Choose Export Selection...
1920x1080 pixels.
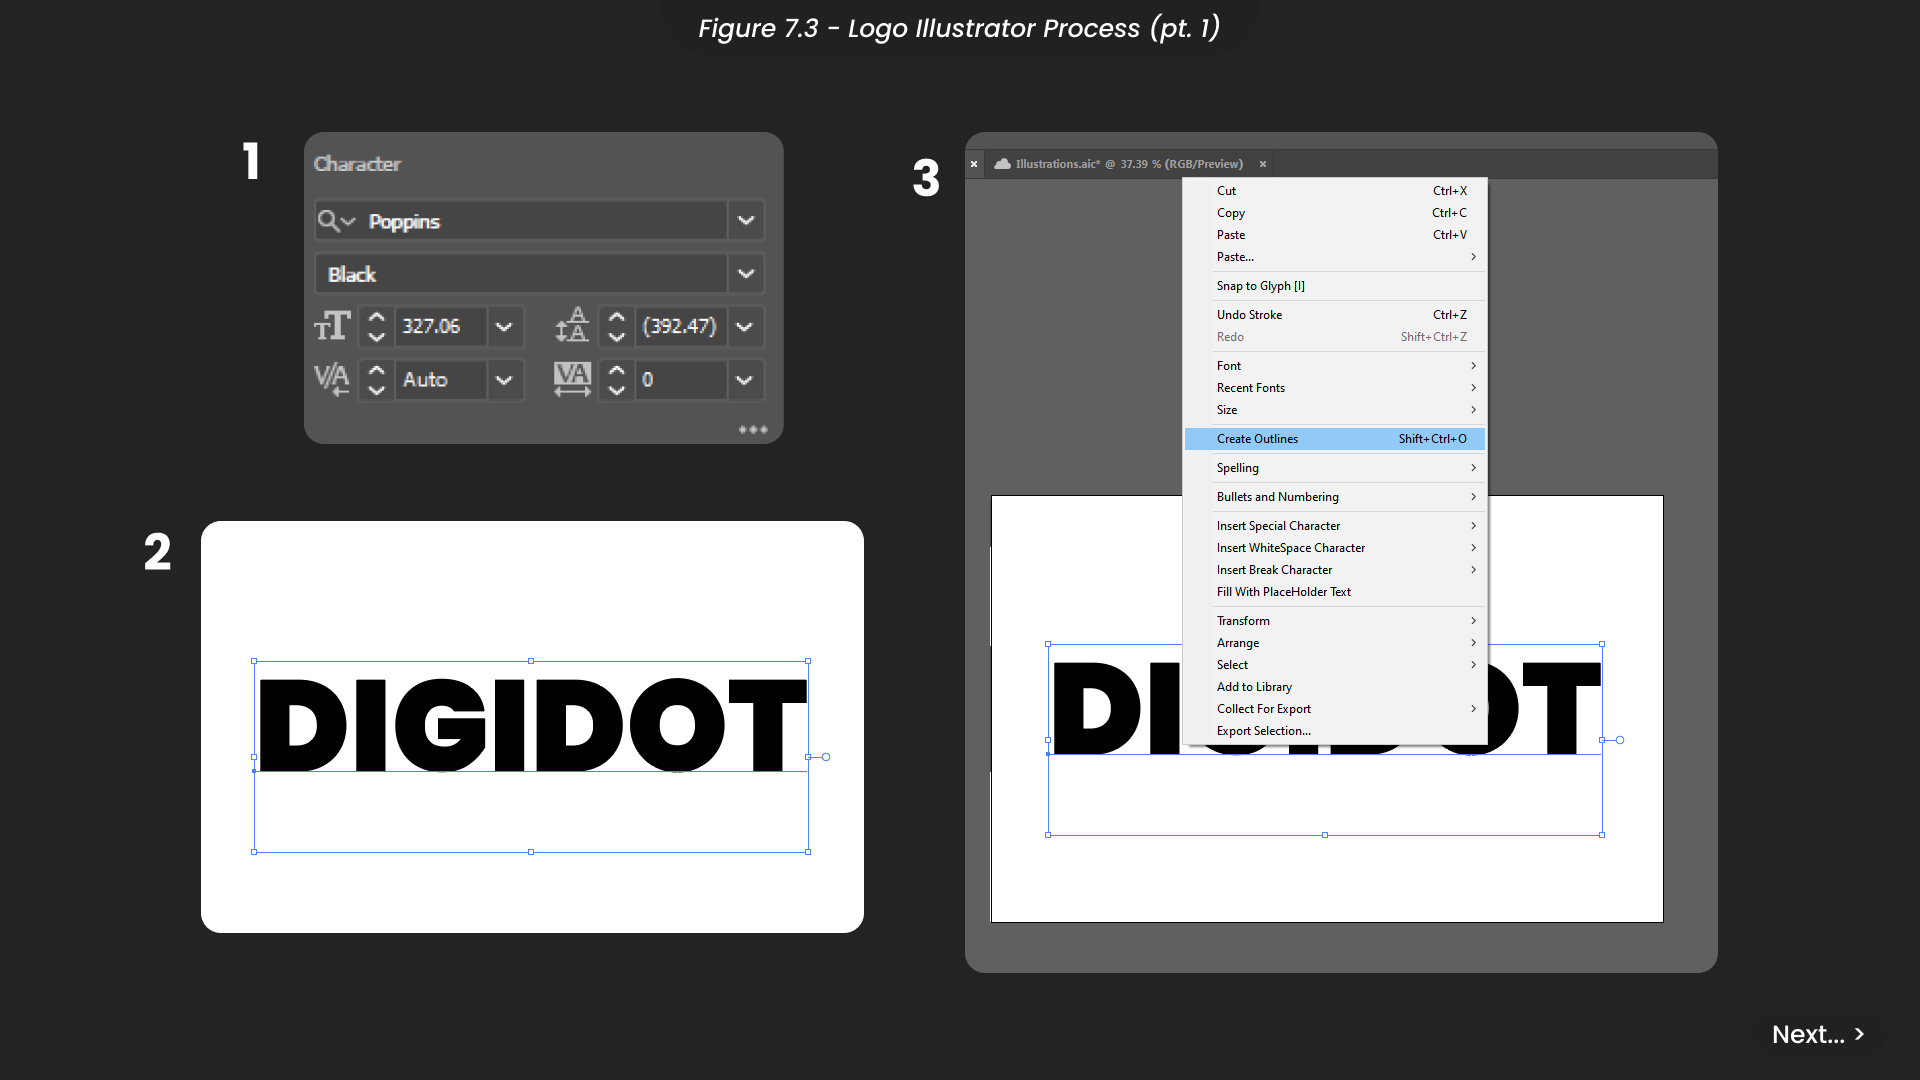tap(1335, 731)
